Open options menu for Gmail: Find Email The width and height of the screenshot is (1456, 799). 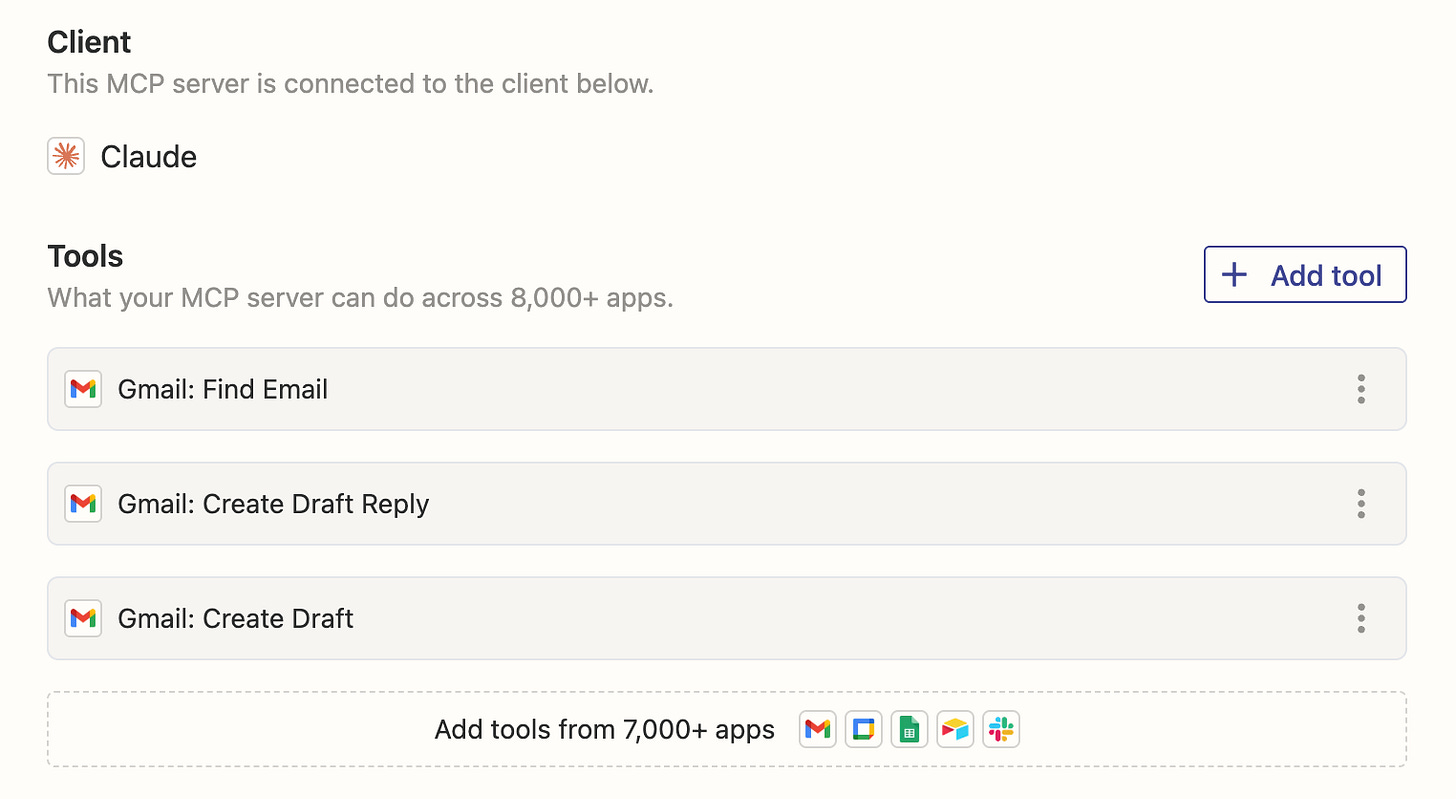[x=1361, y=389]
